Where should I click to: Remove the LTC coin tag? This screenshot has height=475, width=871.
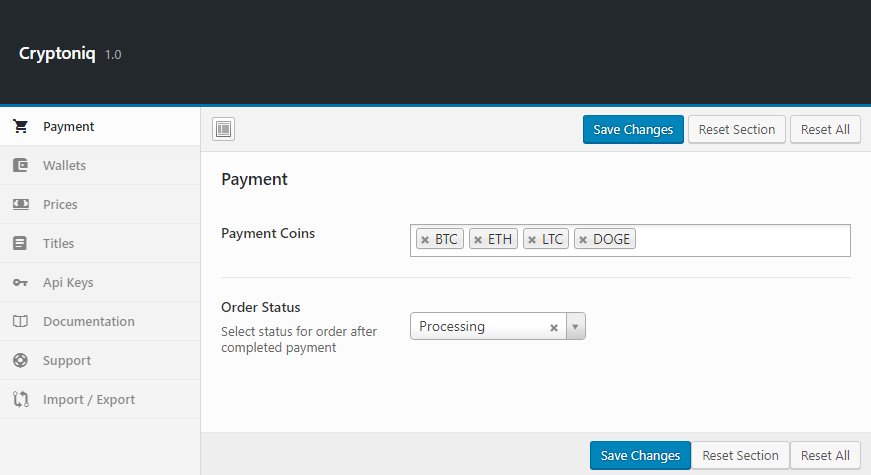point(532,240)
